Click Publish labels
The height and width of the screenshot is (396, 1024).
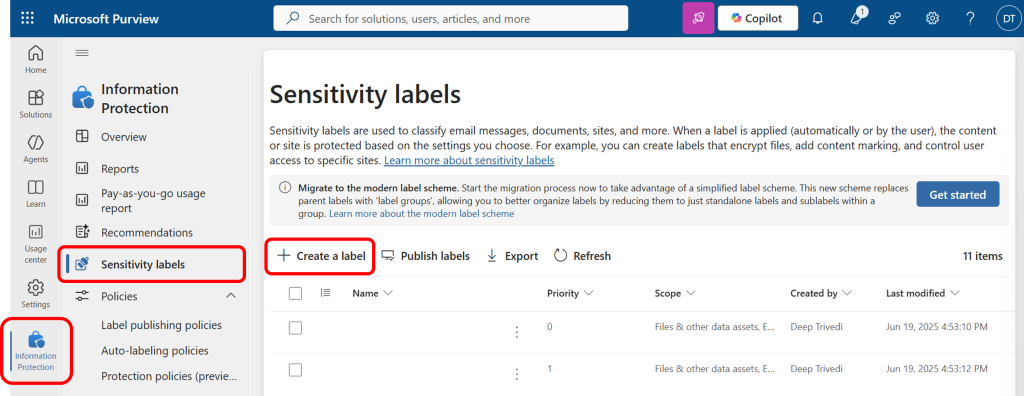pyautogui.click(x=426, y=256)
